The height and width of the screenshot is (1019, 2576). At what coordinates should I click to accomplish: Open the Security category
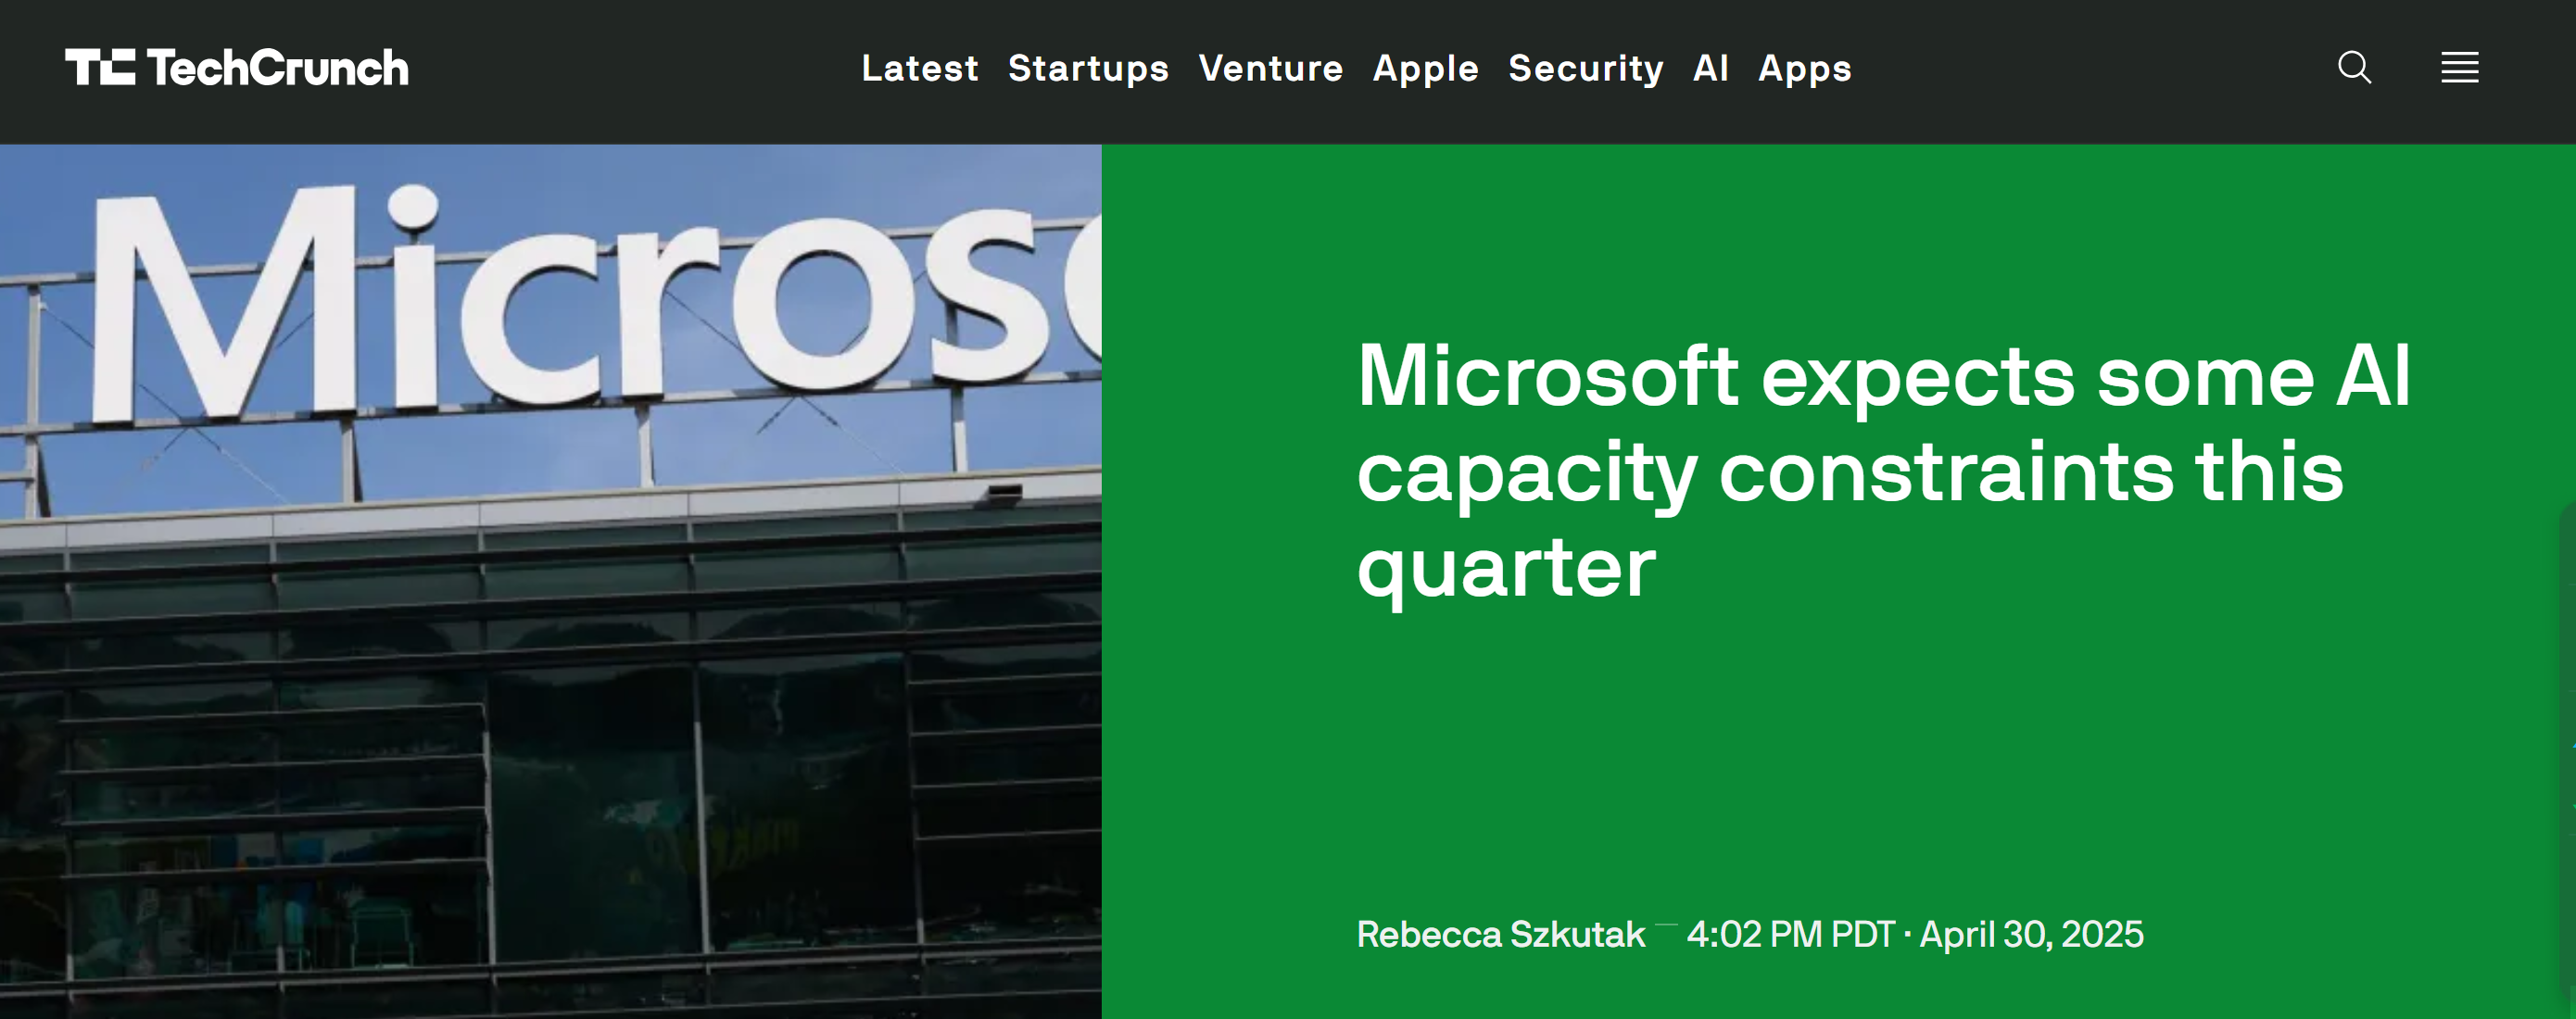tap(1585, 68)
